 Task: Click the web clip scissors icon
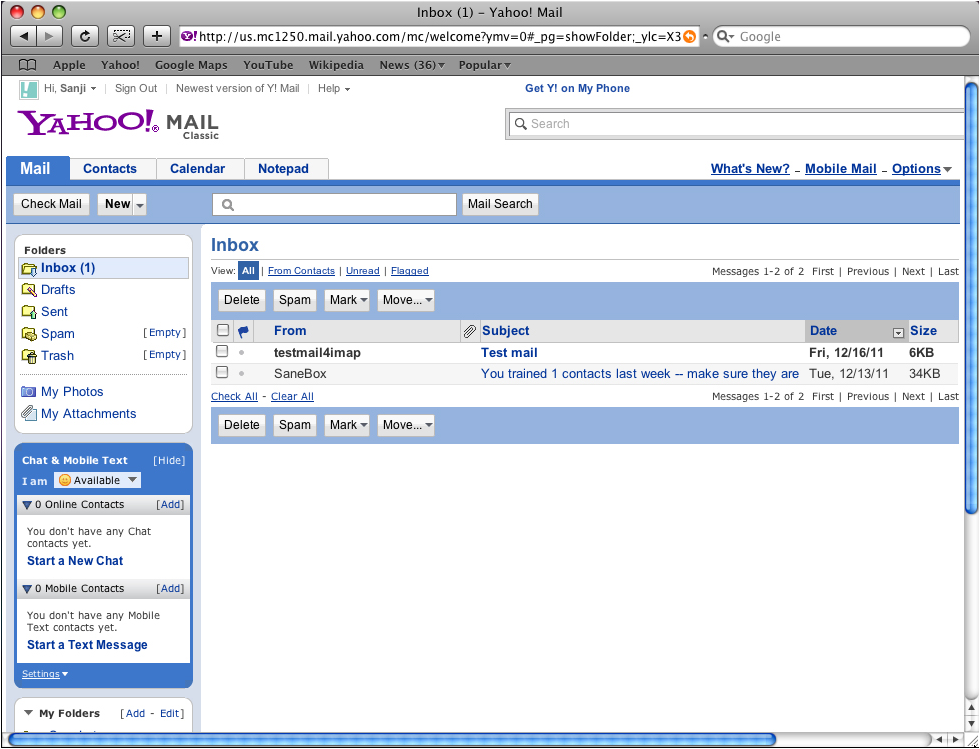[x=121, y=36]
